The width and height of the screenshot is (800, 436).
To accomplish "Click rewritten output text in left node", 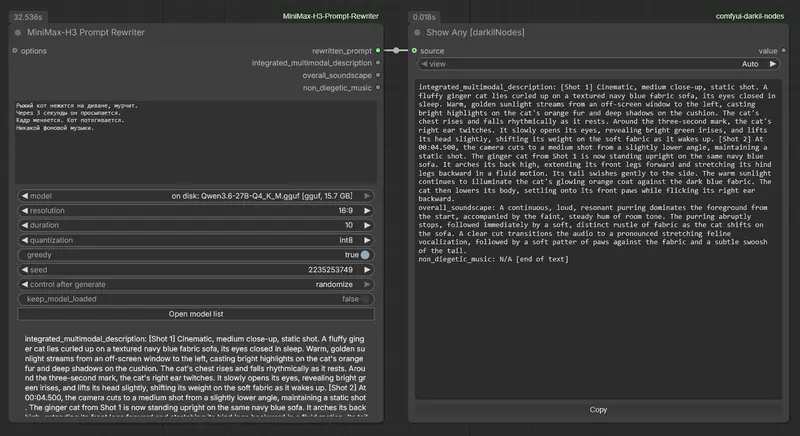I will tap(196, 375).
